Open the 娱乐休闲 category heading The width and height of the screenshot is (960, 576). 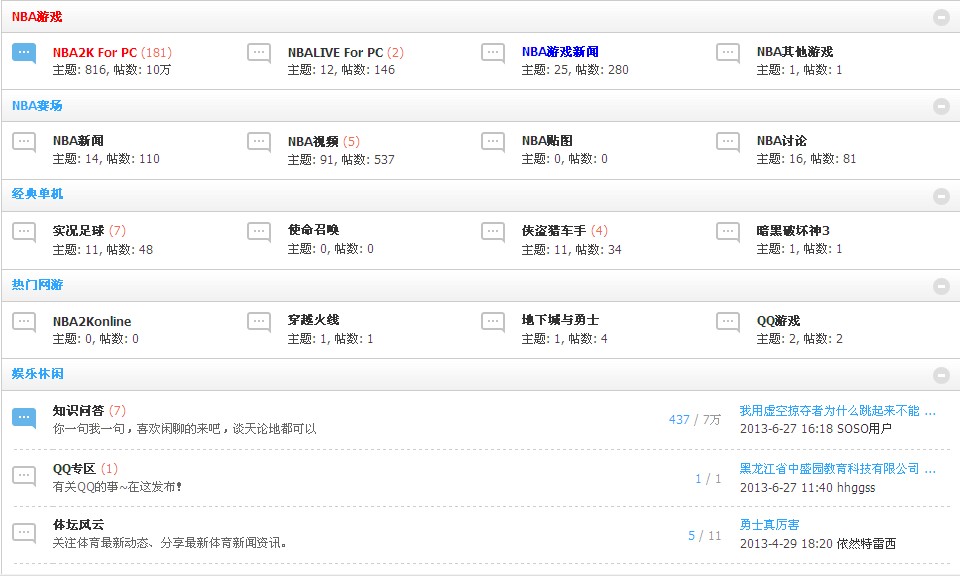tap(37, 373)
